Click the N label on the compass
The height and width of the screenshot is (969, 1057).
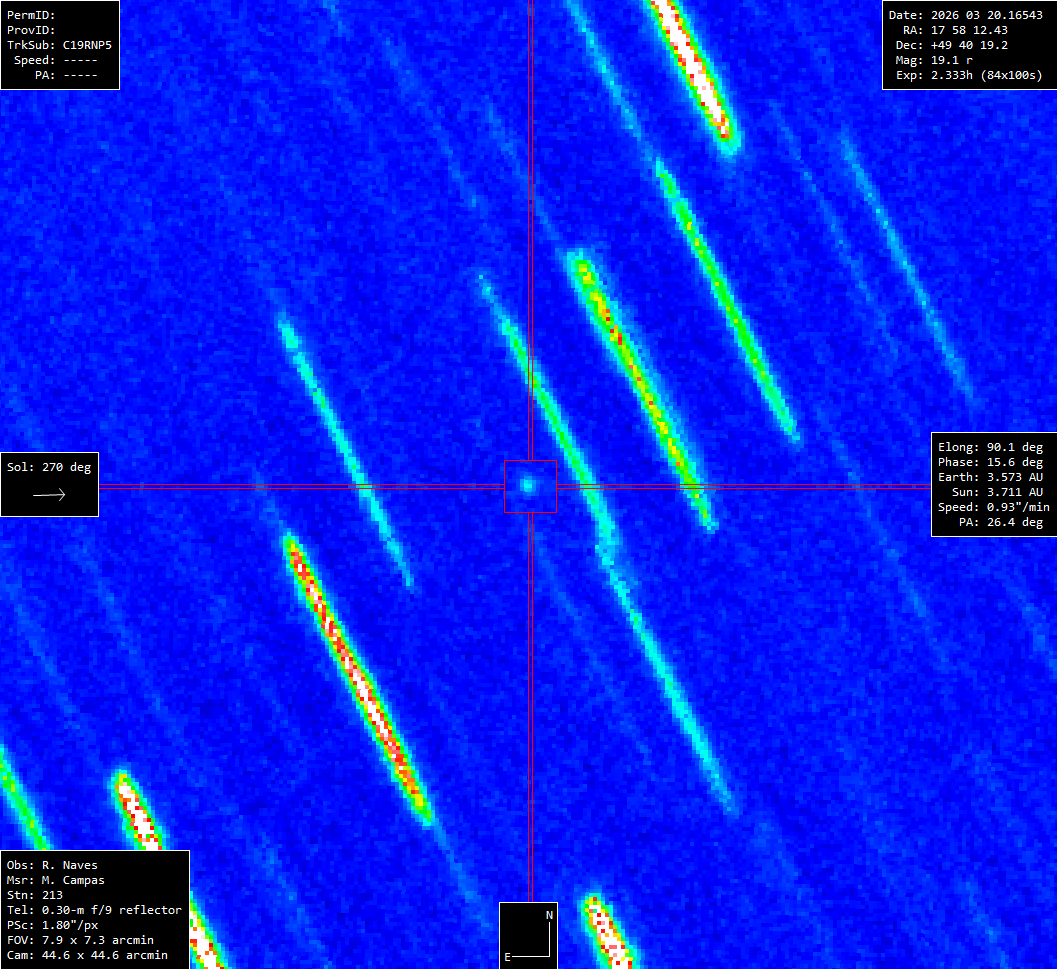point(548,915)
